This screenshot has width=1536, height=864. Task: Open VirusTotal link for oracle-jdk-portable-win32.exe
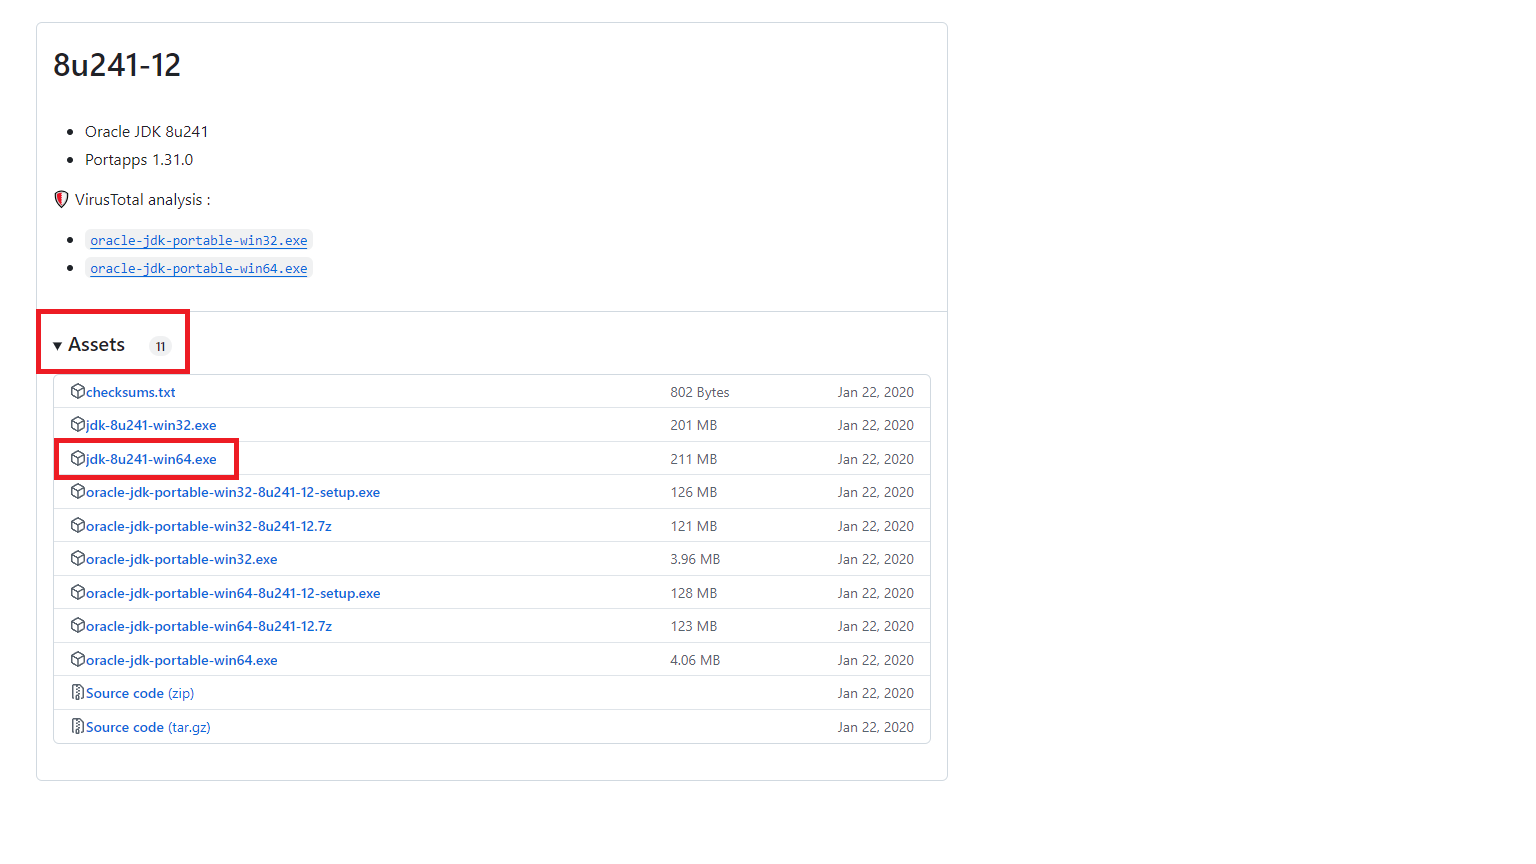(x=199, y=240)
